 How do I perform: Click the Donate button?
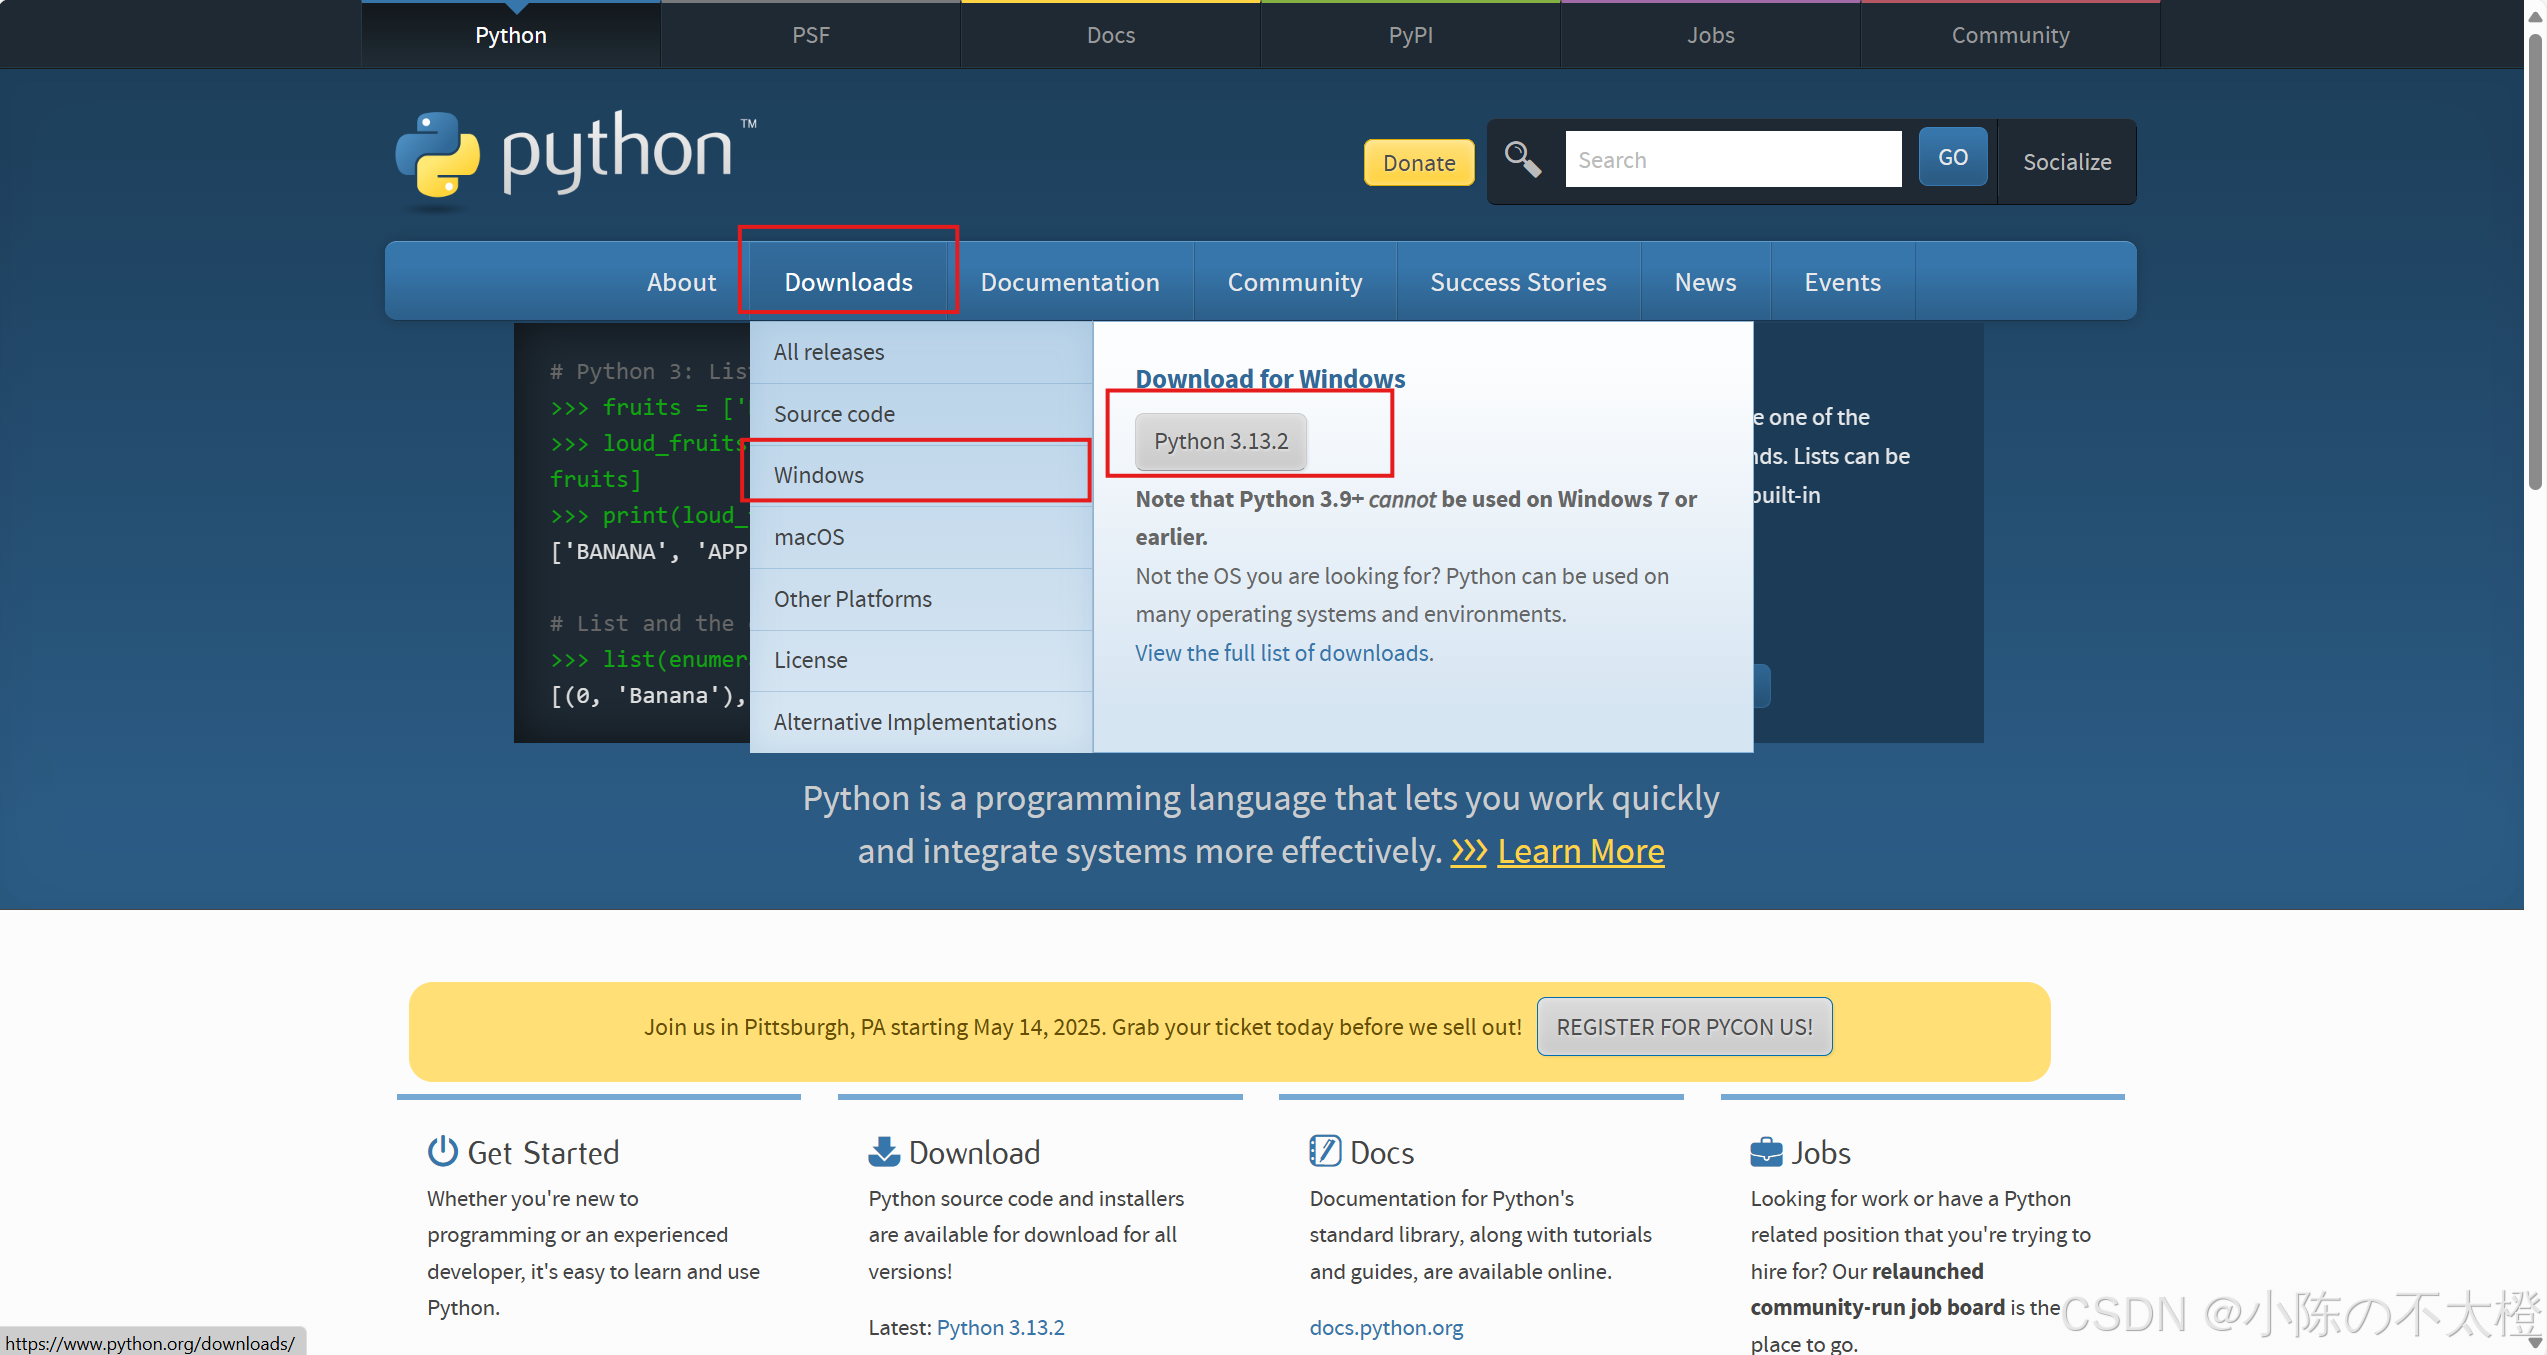click(x=1419, y=162)
